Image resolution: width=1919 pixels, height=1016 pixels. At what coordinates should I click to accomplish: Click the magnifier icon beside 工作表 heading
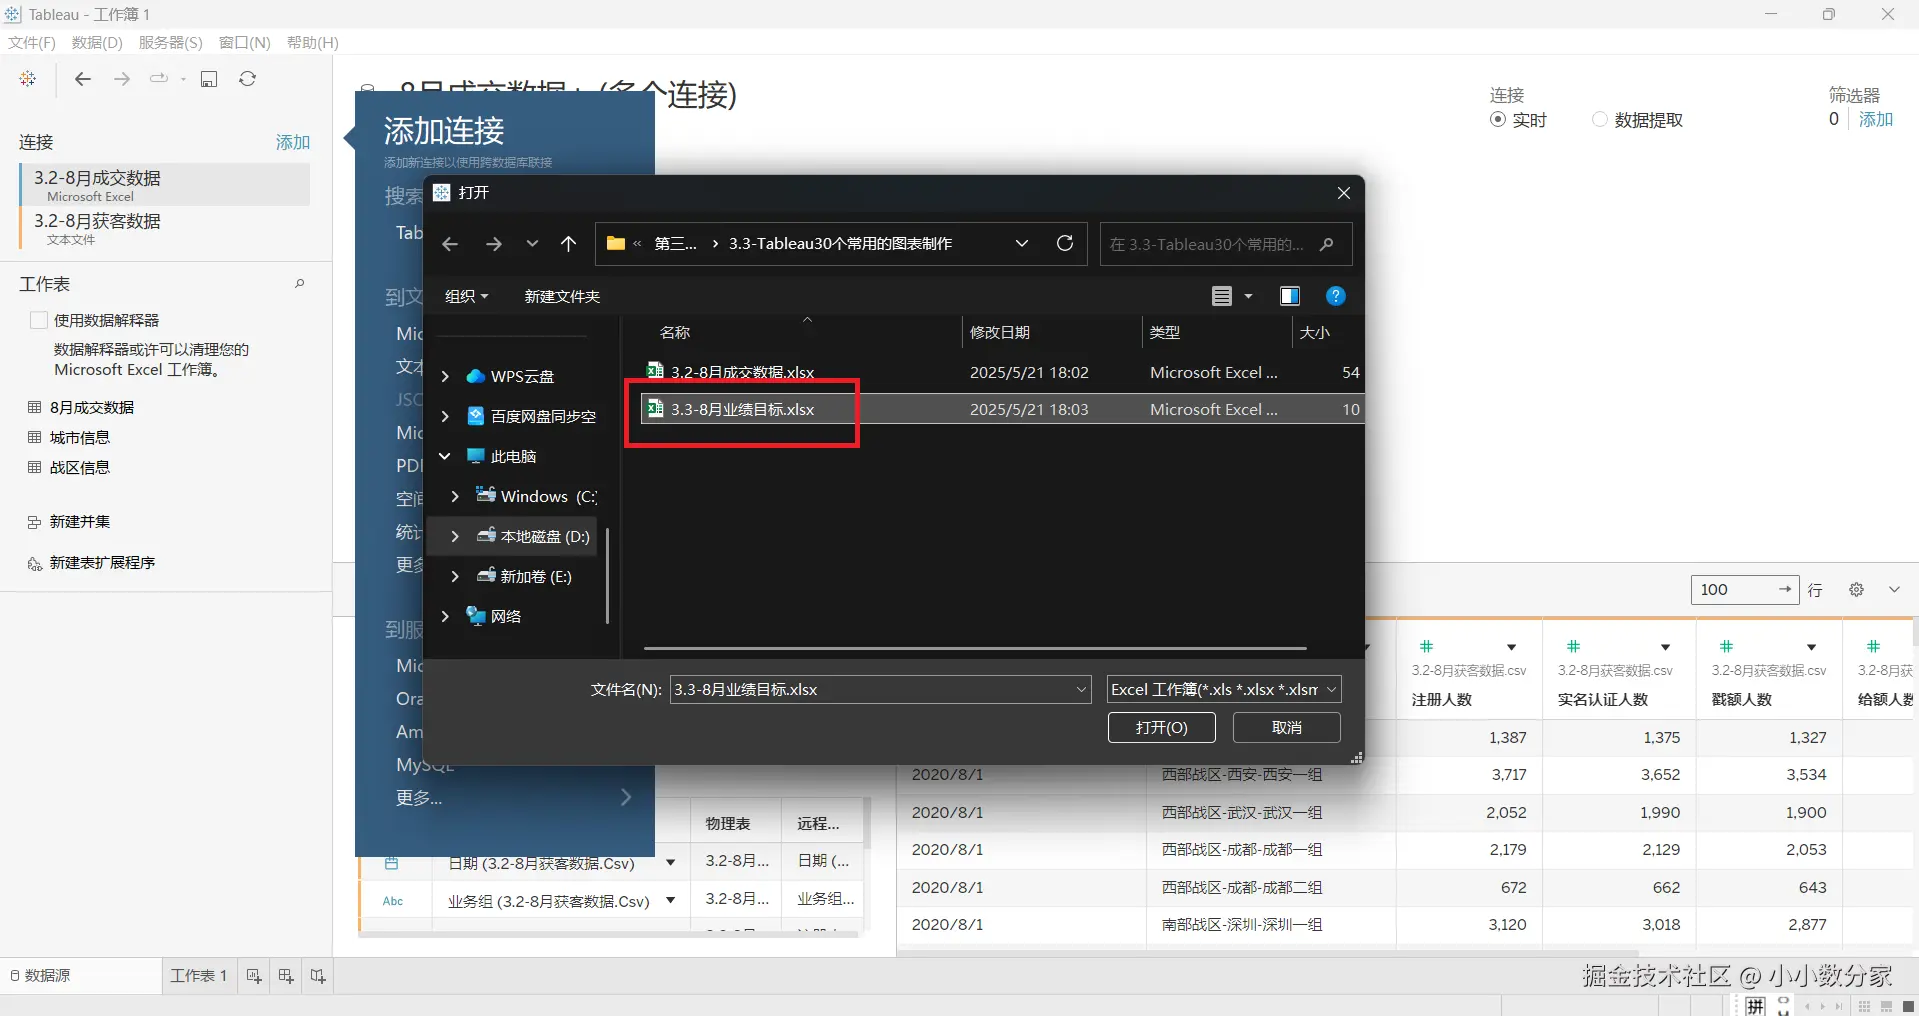point(299,284)
